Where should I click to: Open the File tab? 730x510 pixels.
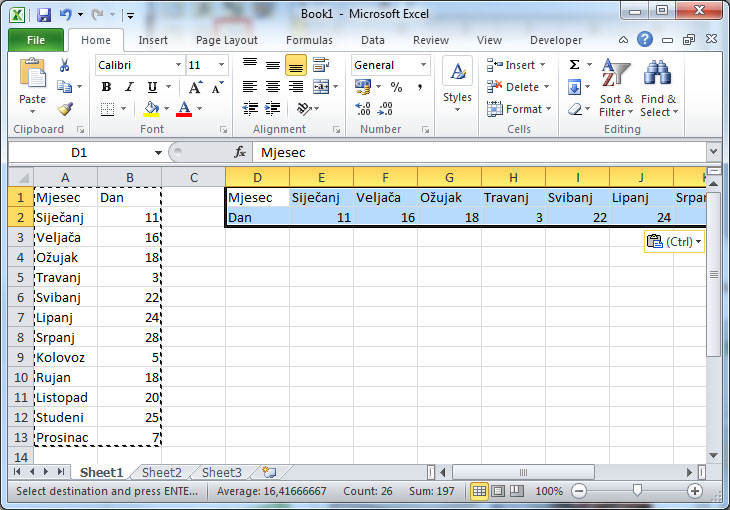(x=36, y=40)
